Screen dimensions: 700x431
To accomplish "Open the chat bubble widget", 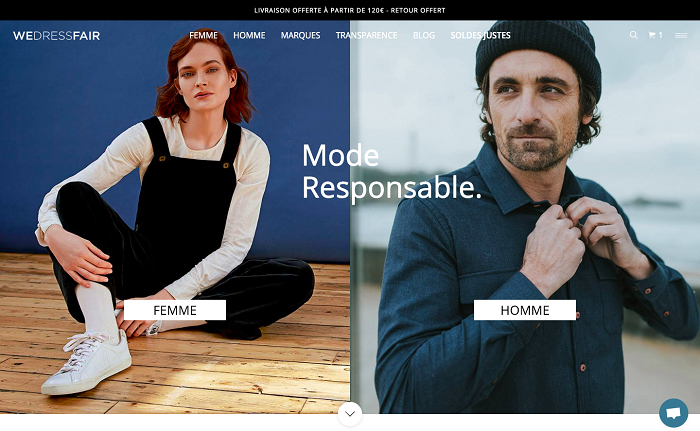I will 674,413.
